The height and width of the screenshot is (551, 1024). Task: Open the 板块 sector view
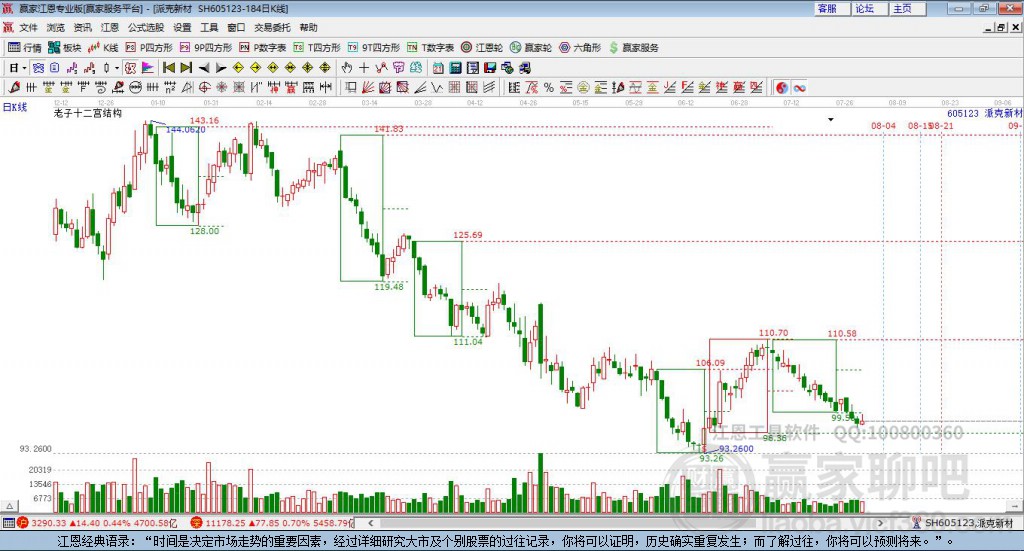tap(64, 48)
